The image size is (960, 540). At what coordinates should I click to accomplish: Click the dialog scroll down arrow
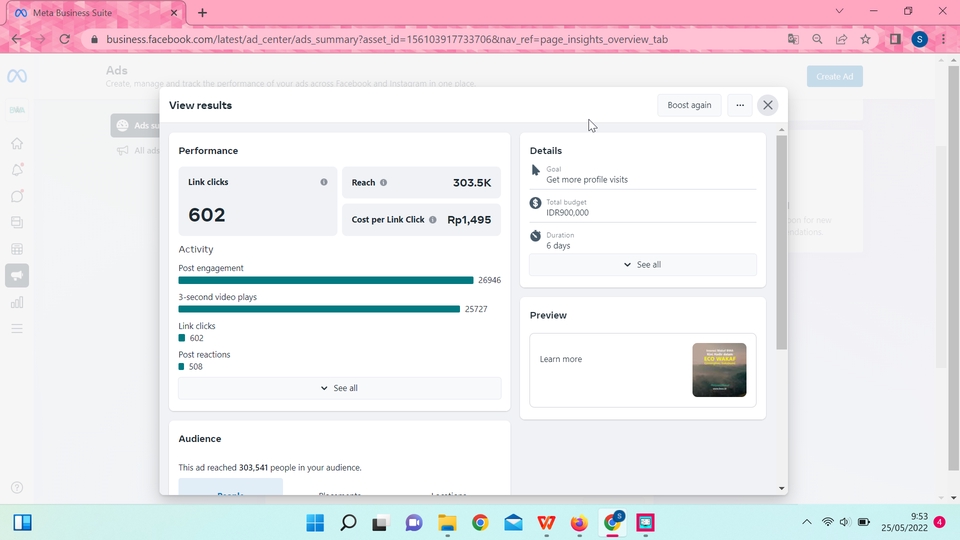point(781,489)
